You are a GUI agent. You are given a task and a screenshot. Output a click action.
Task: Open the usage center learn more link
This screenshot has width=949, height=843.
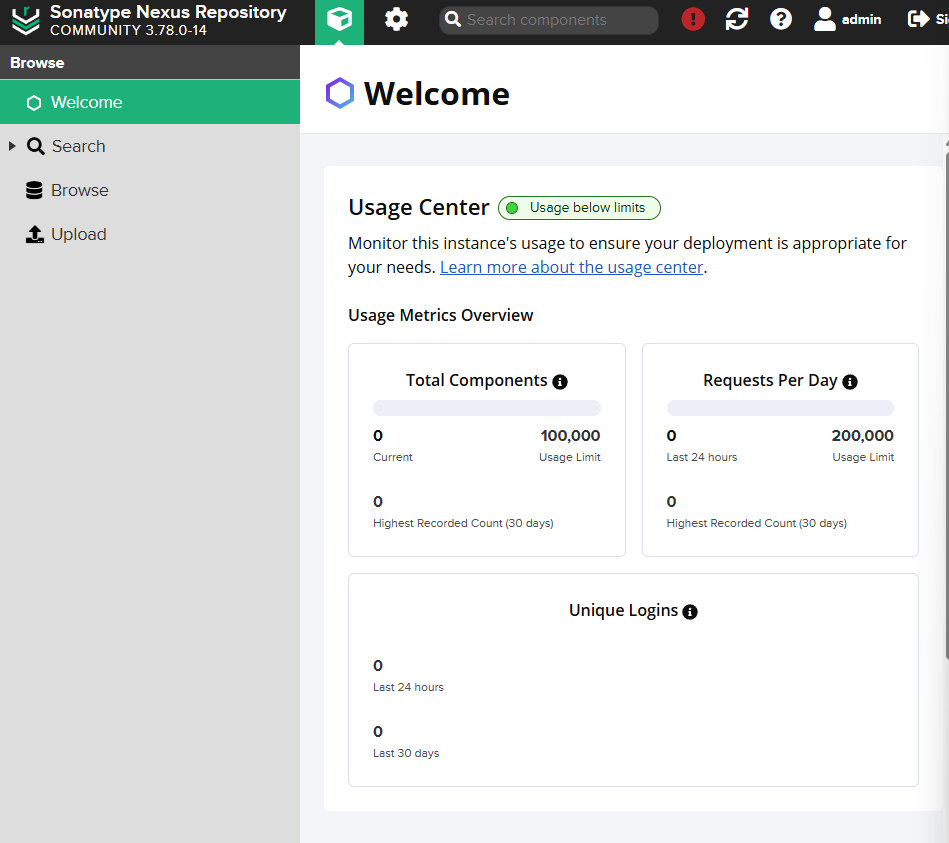pyautogui.click(x=571, y=267)
